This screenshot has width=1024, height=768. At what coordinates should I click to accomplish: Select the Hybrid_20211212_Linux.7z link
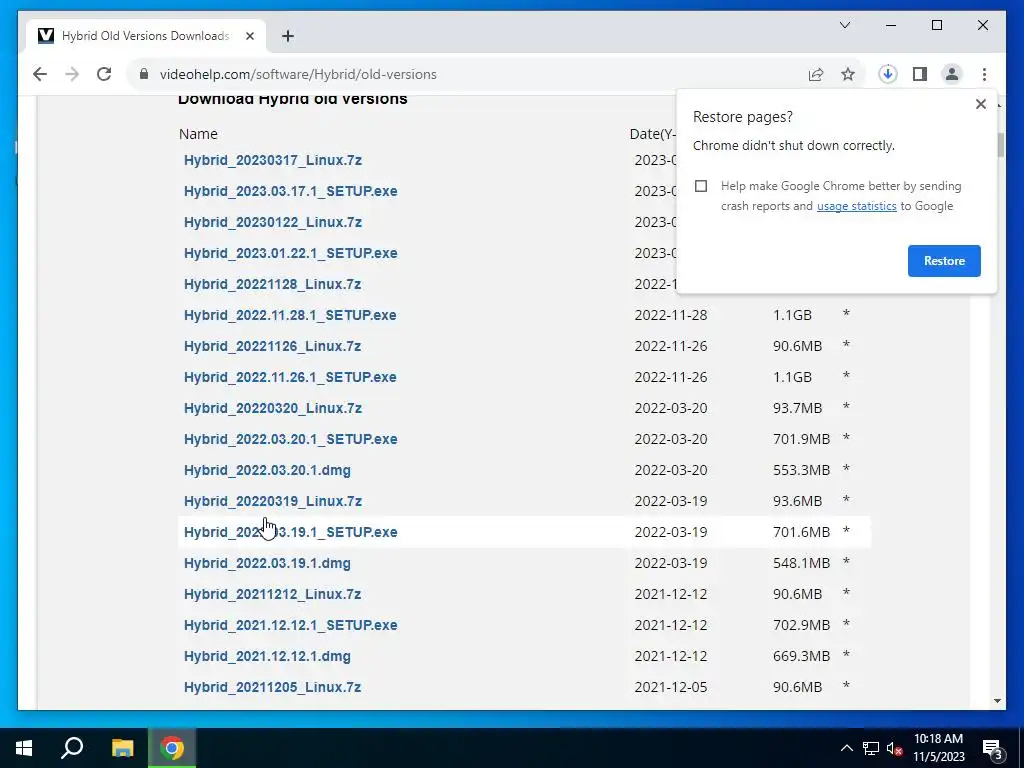click(272, 594)
